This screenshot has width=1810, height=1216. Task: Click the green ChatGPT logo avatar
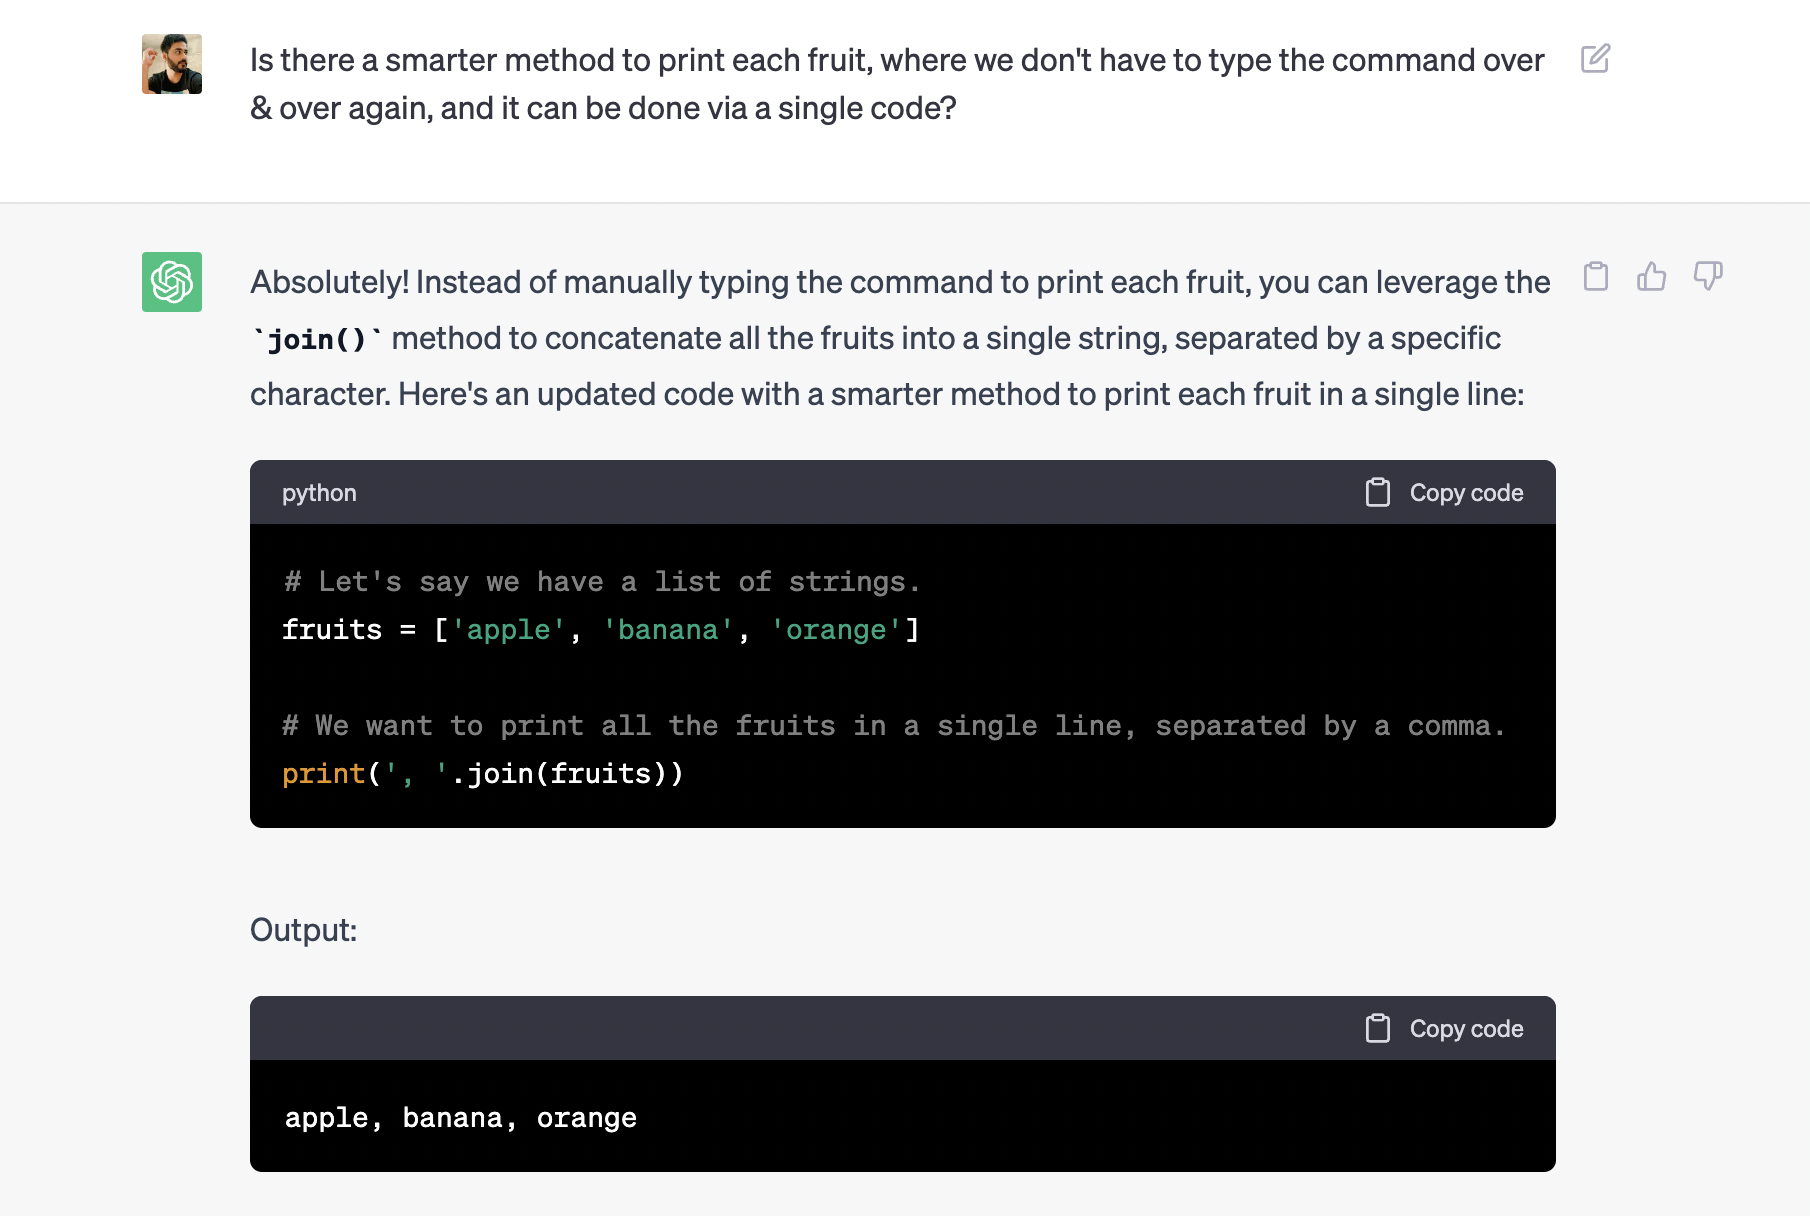point(171,282)
